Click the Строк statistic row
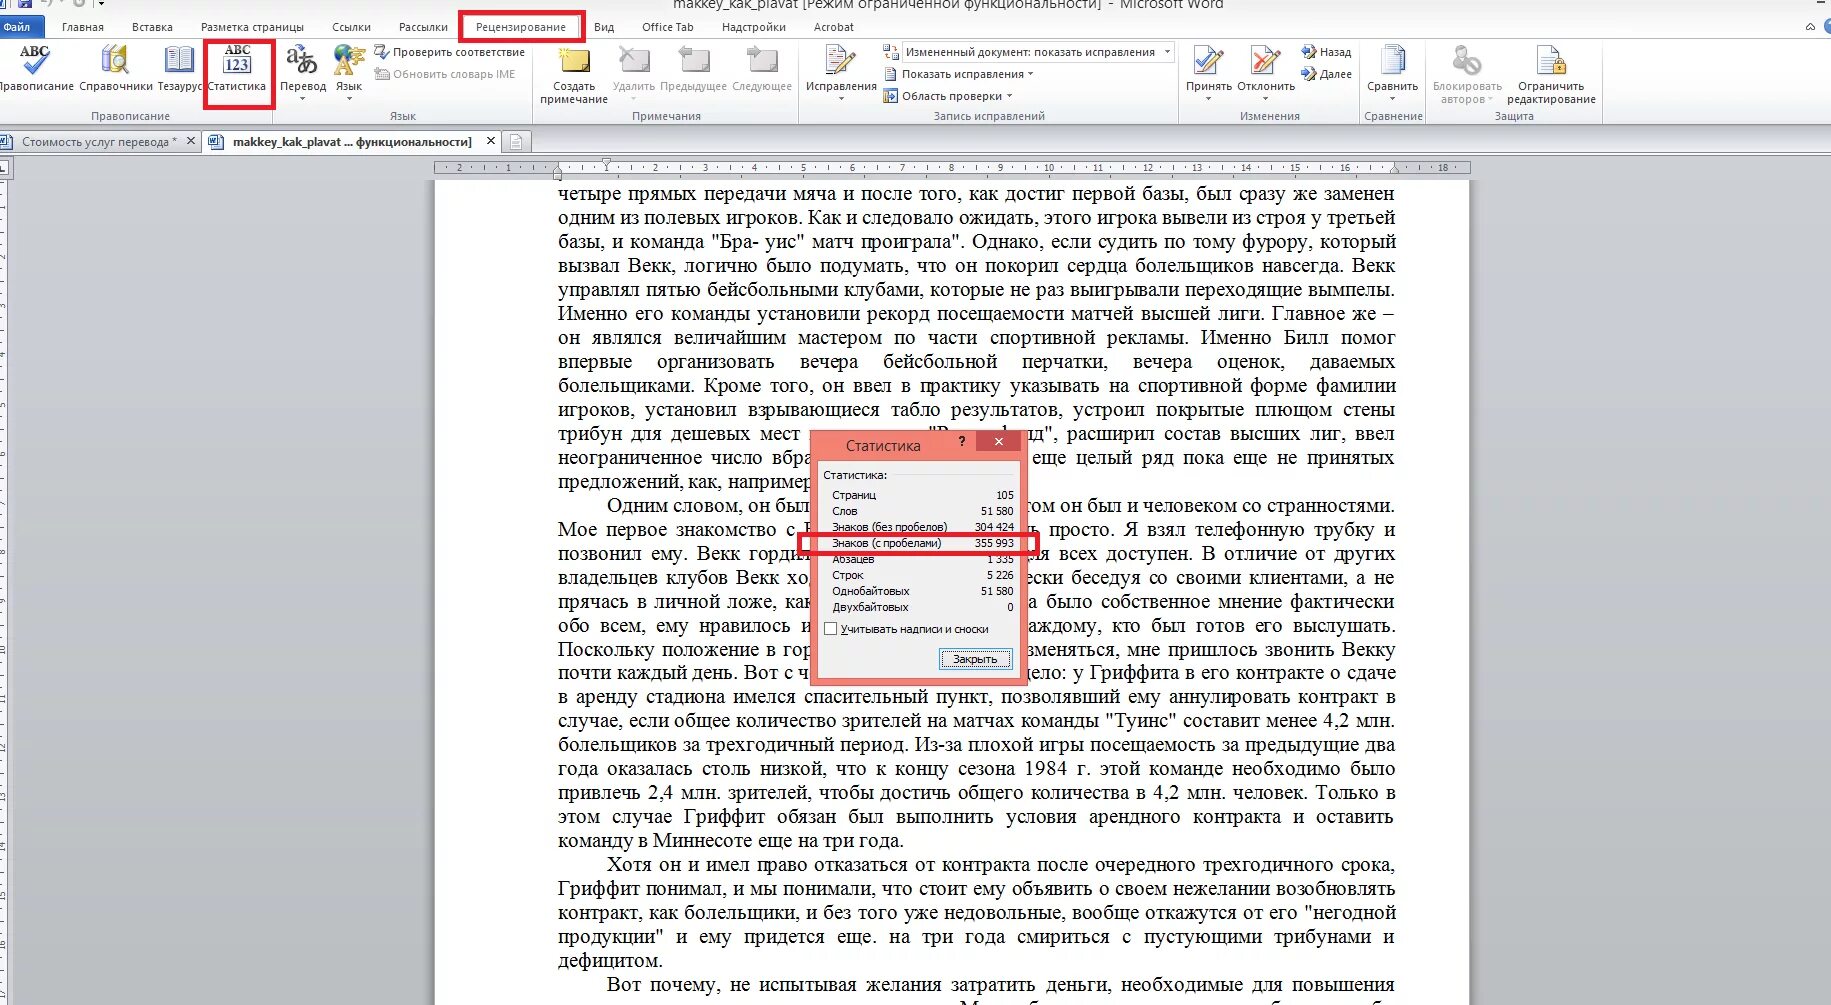Image resolution: width=1831 pixels, height=1005 pixels. tap(922, 575)
